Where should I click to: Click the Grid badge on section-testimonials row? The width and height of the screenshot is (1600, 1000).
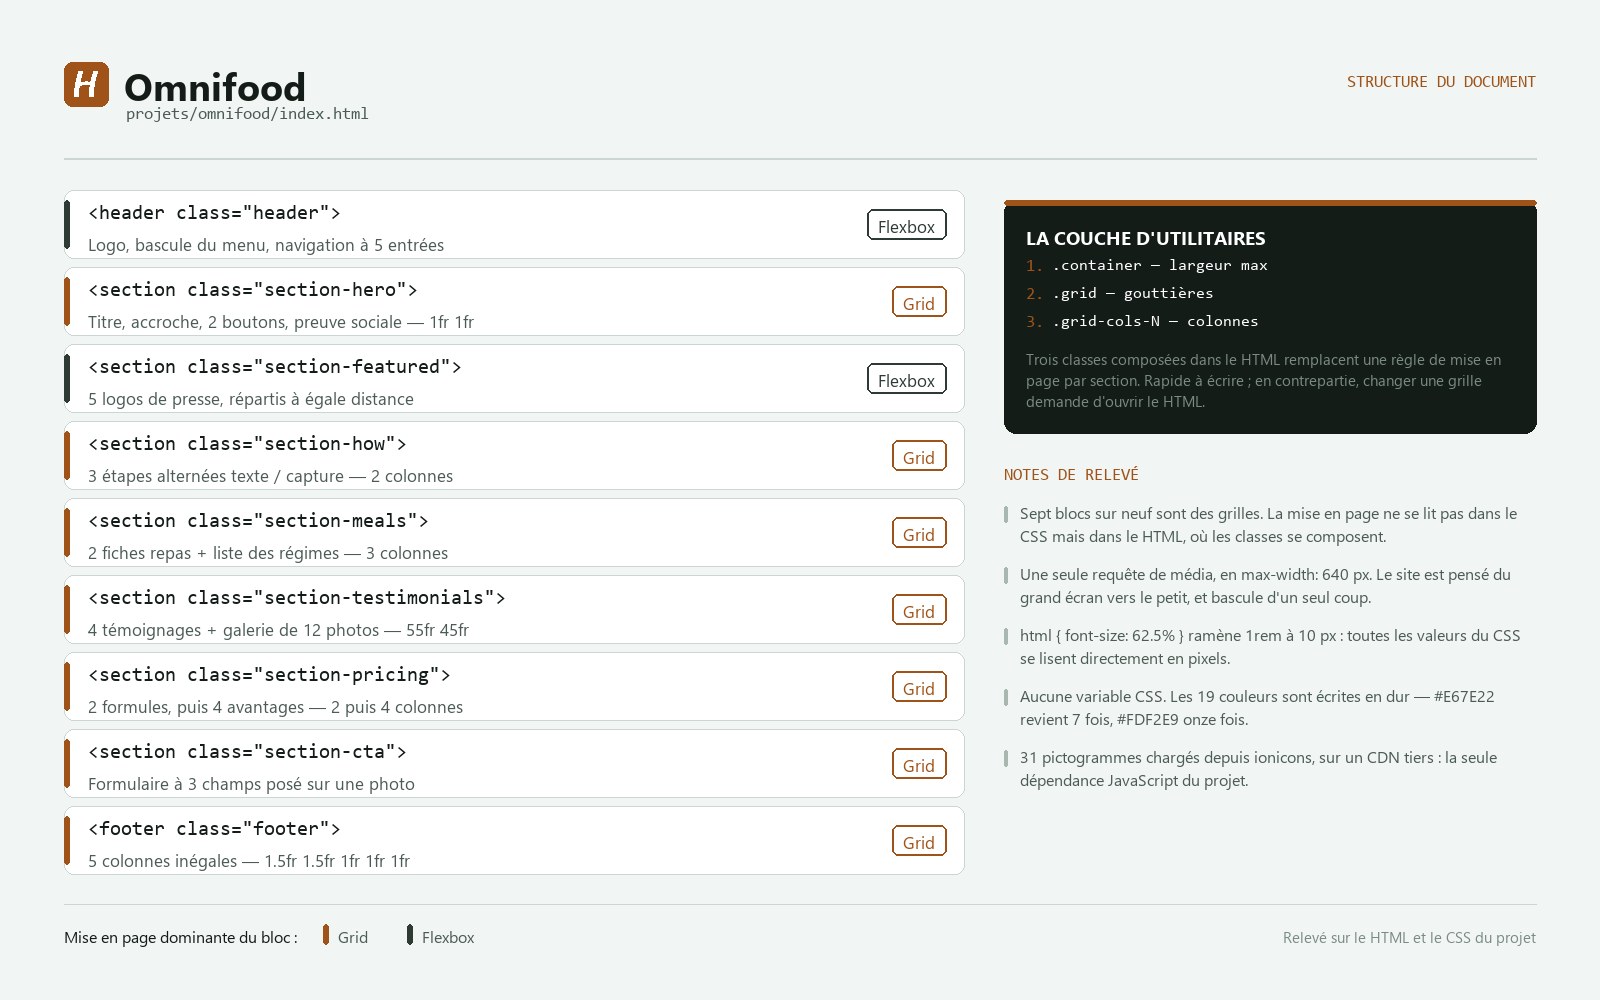[x=918, y=610]
